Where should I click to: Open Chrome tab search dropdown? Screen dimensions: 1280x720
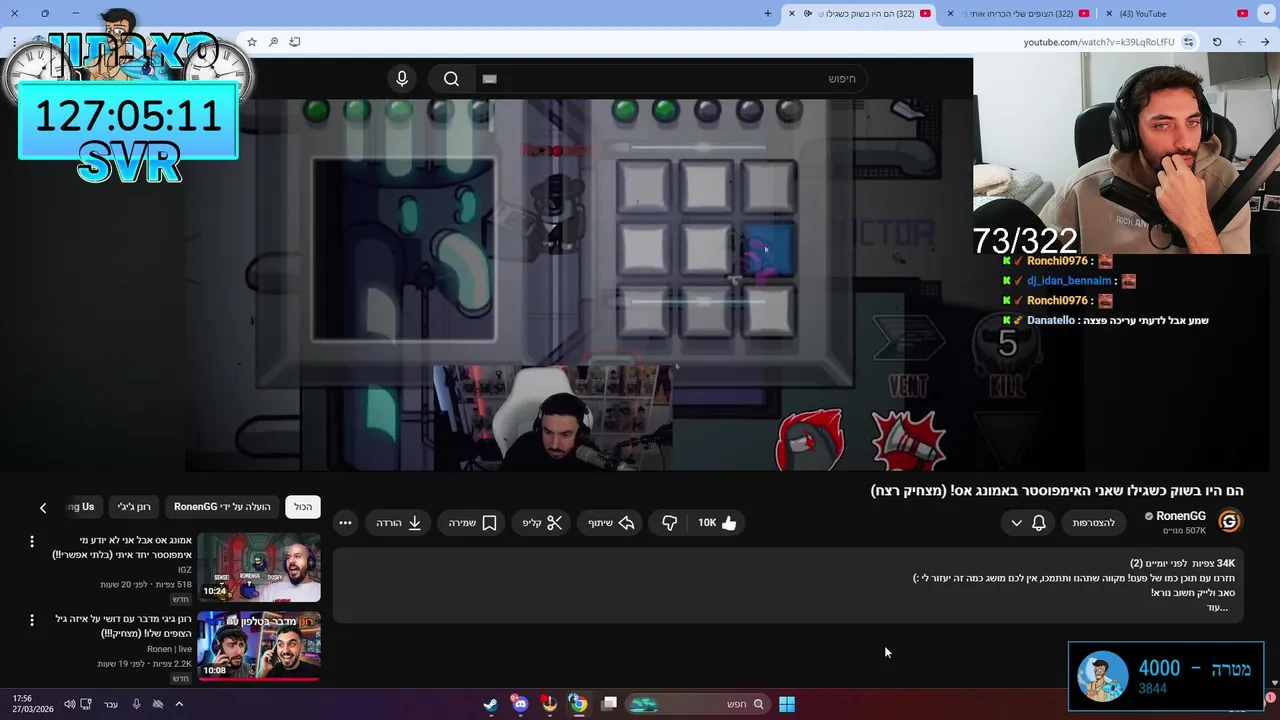[1267, 14]
